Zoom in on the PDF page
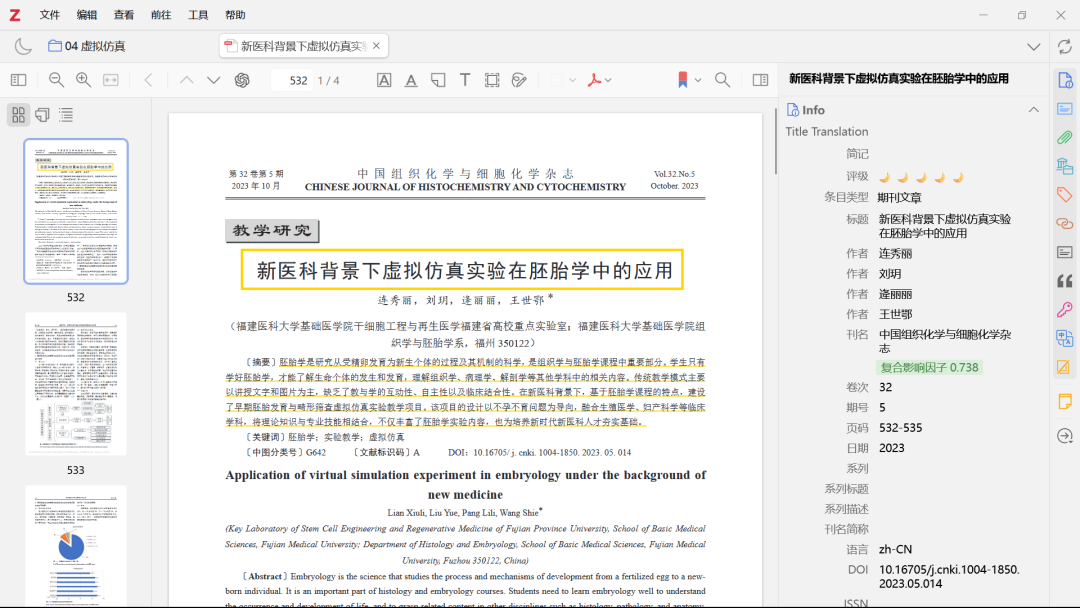The width and height of the screenshot is (1080, 608). coord(84,80)
